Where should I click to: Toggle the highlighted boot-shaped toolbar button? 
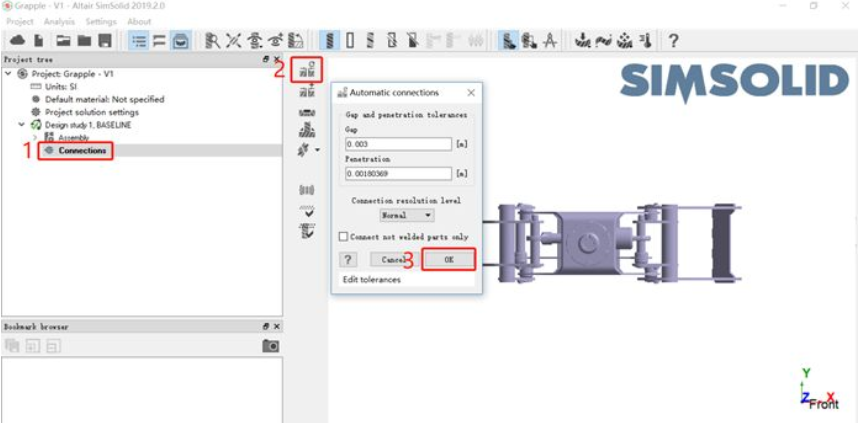pyautogui.click(x=510, y=40)
